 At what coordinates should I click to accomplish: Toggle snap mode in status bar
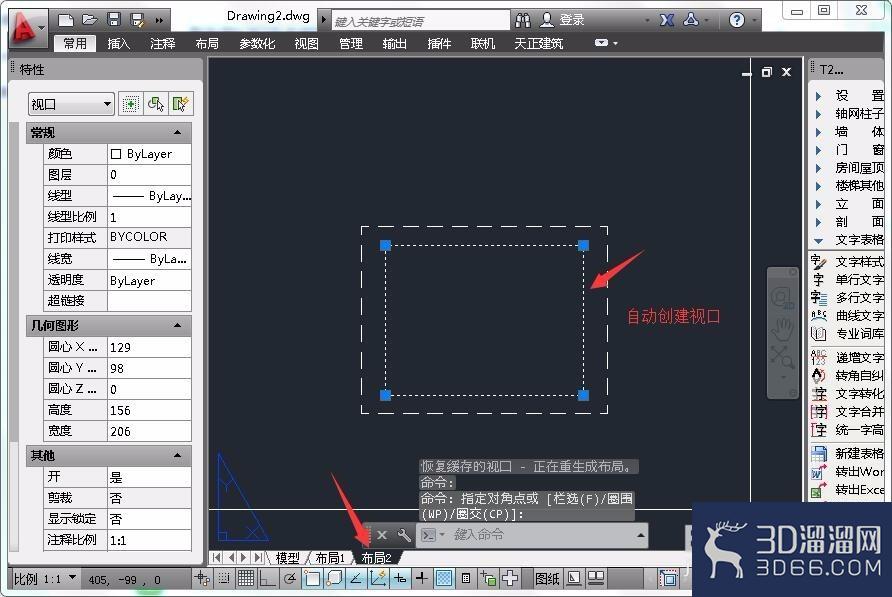[224, 579]
